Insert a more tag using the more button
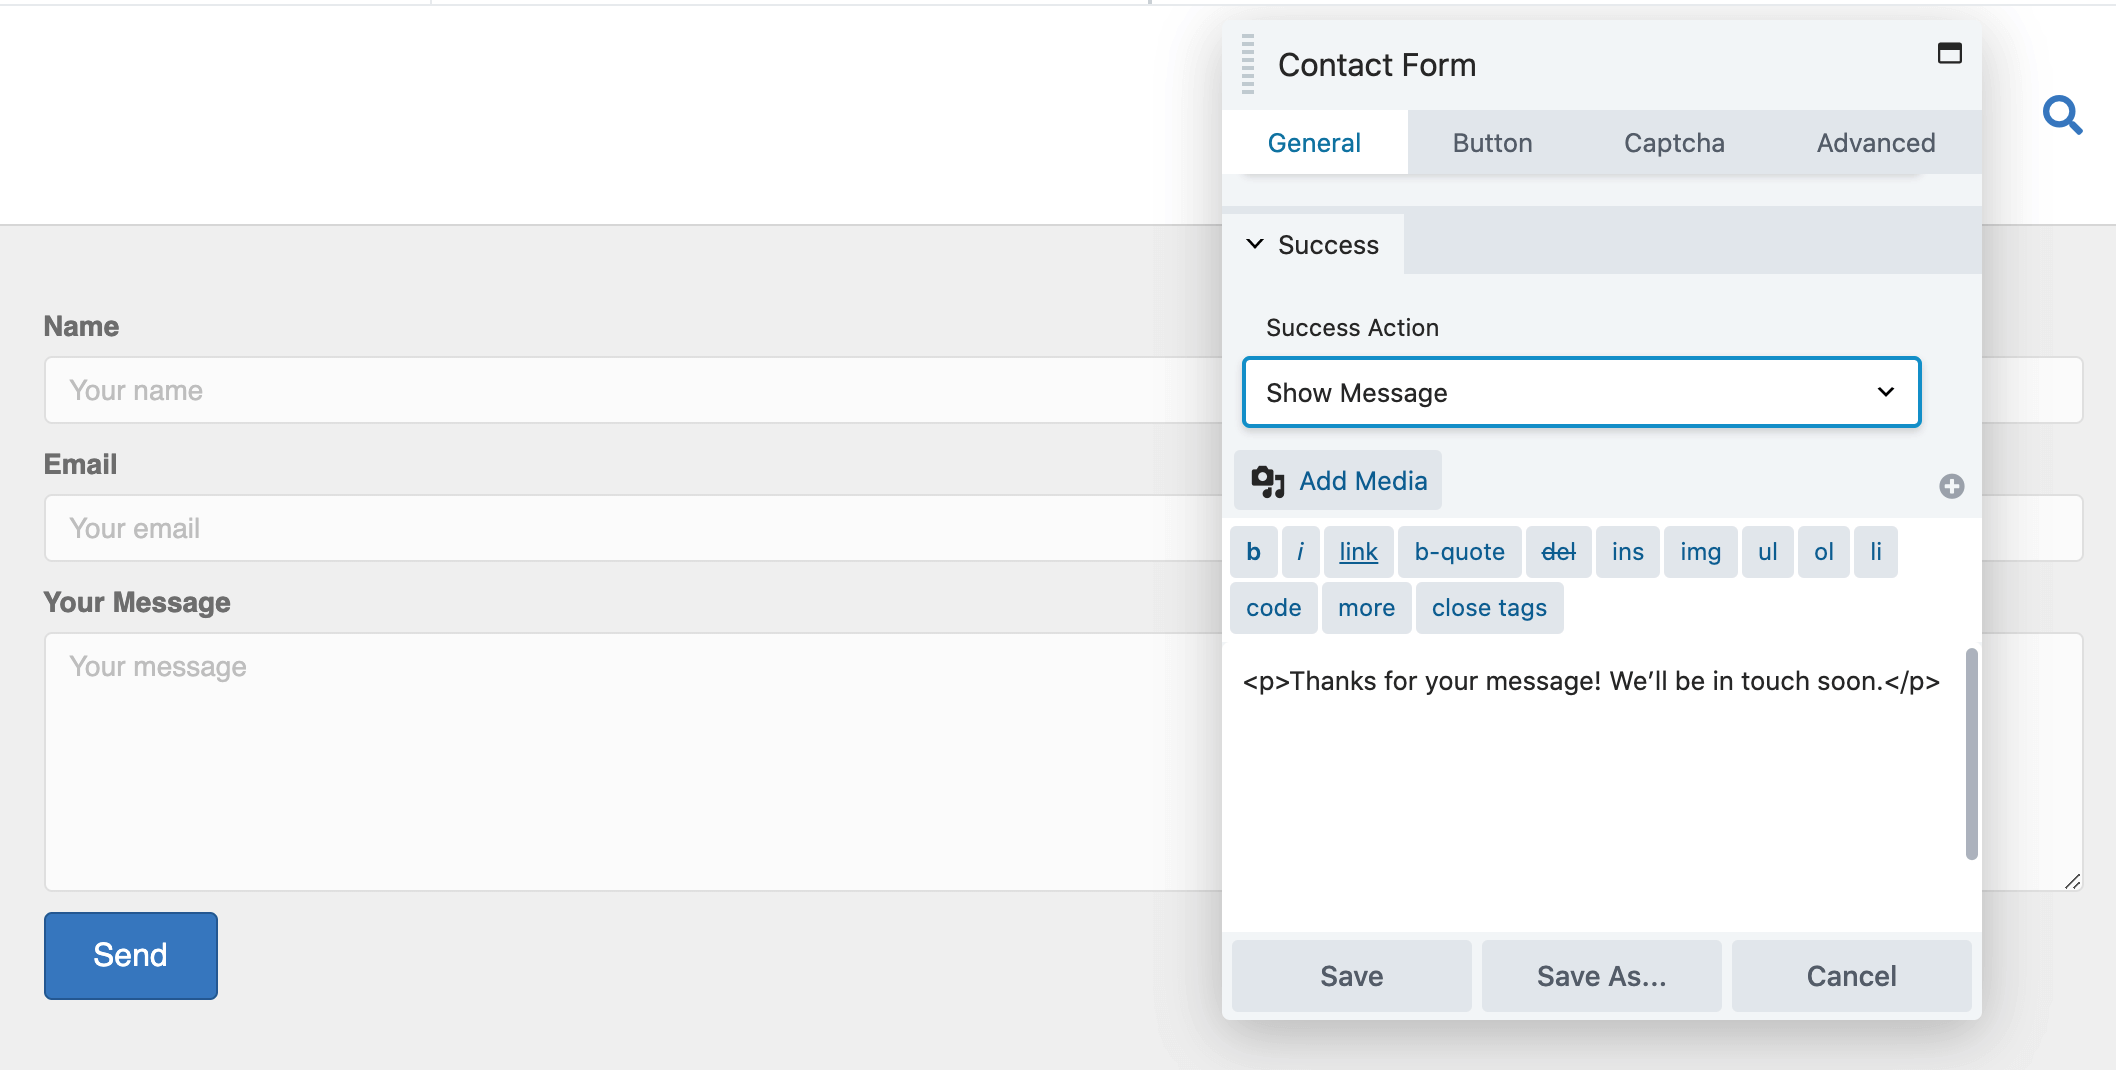 (1366, 607)
